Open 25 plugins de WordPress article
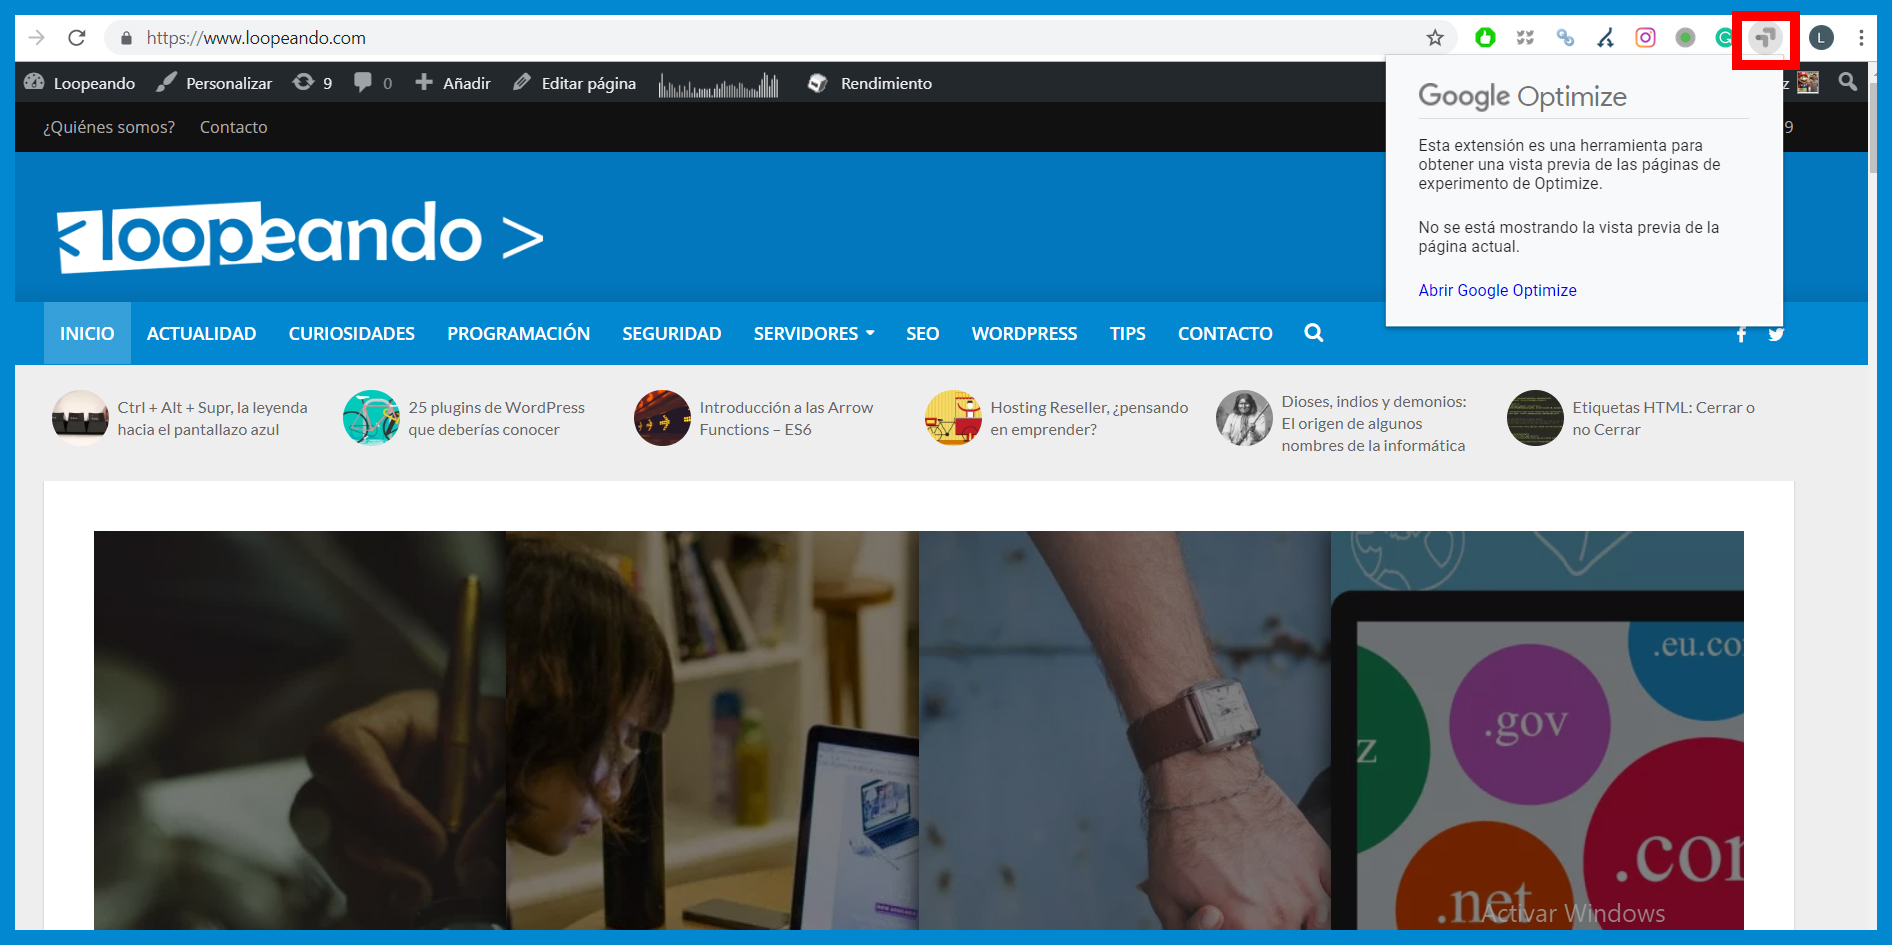 pos(497,418)
